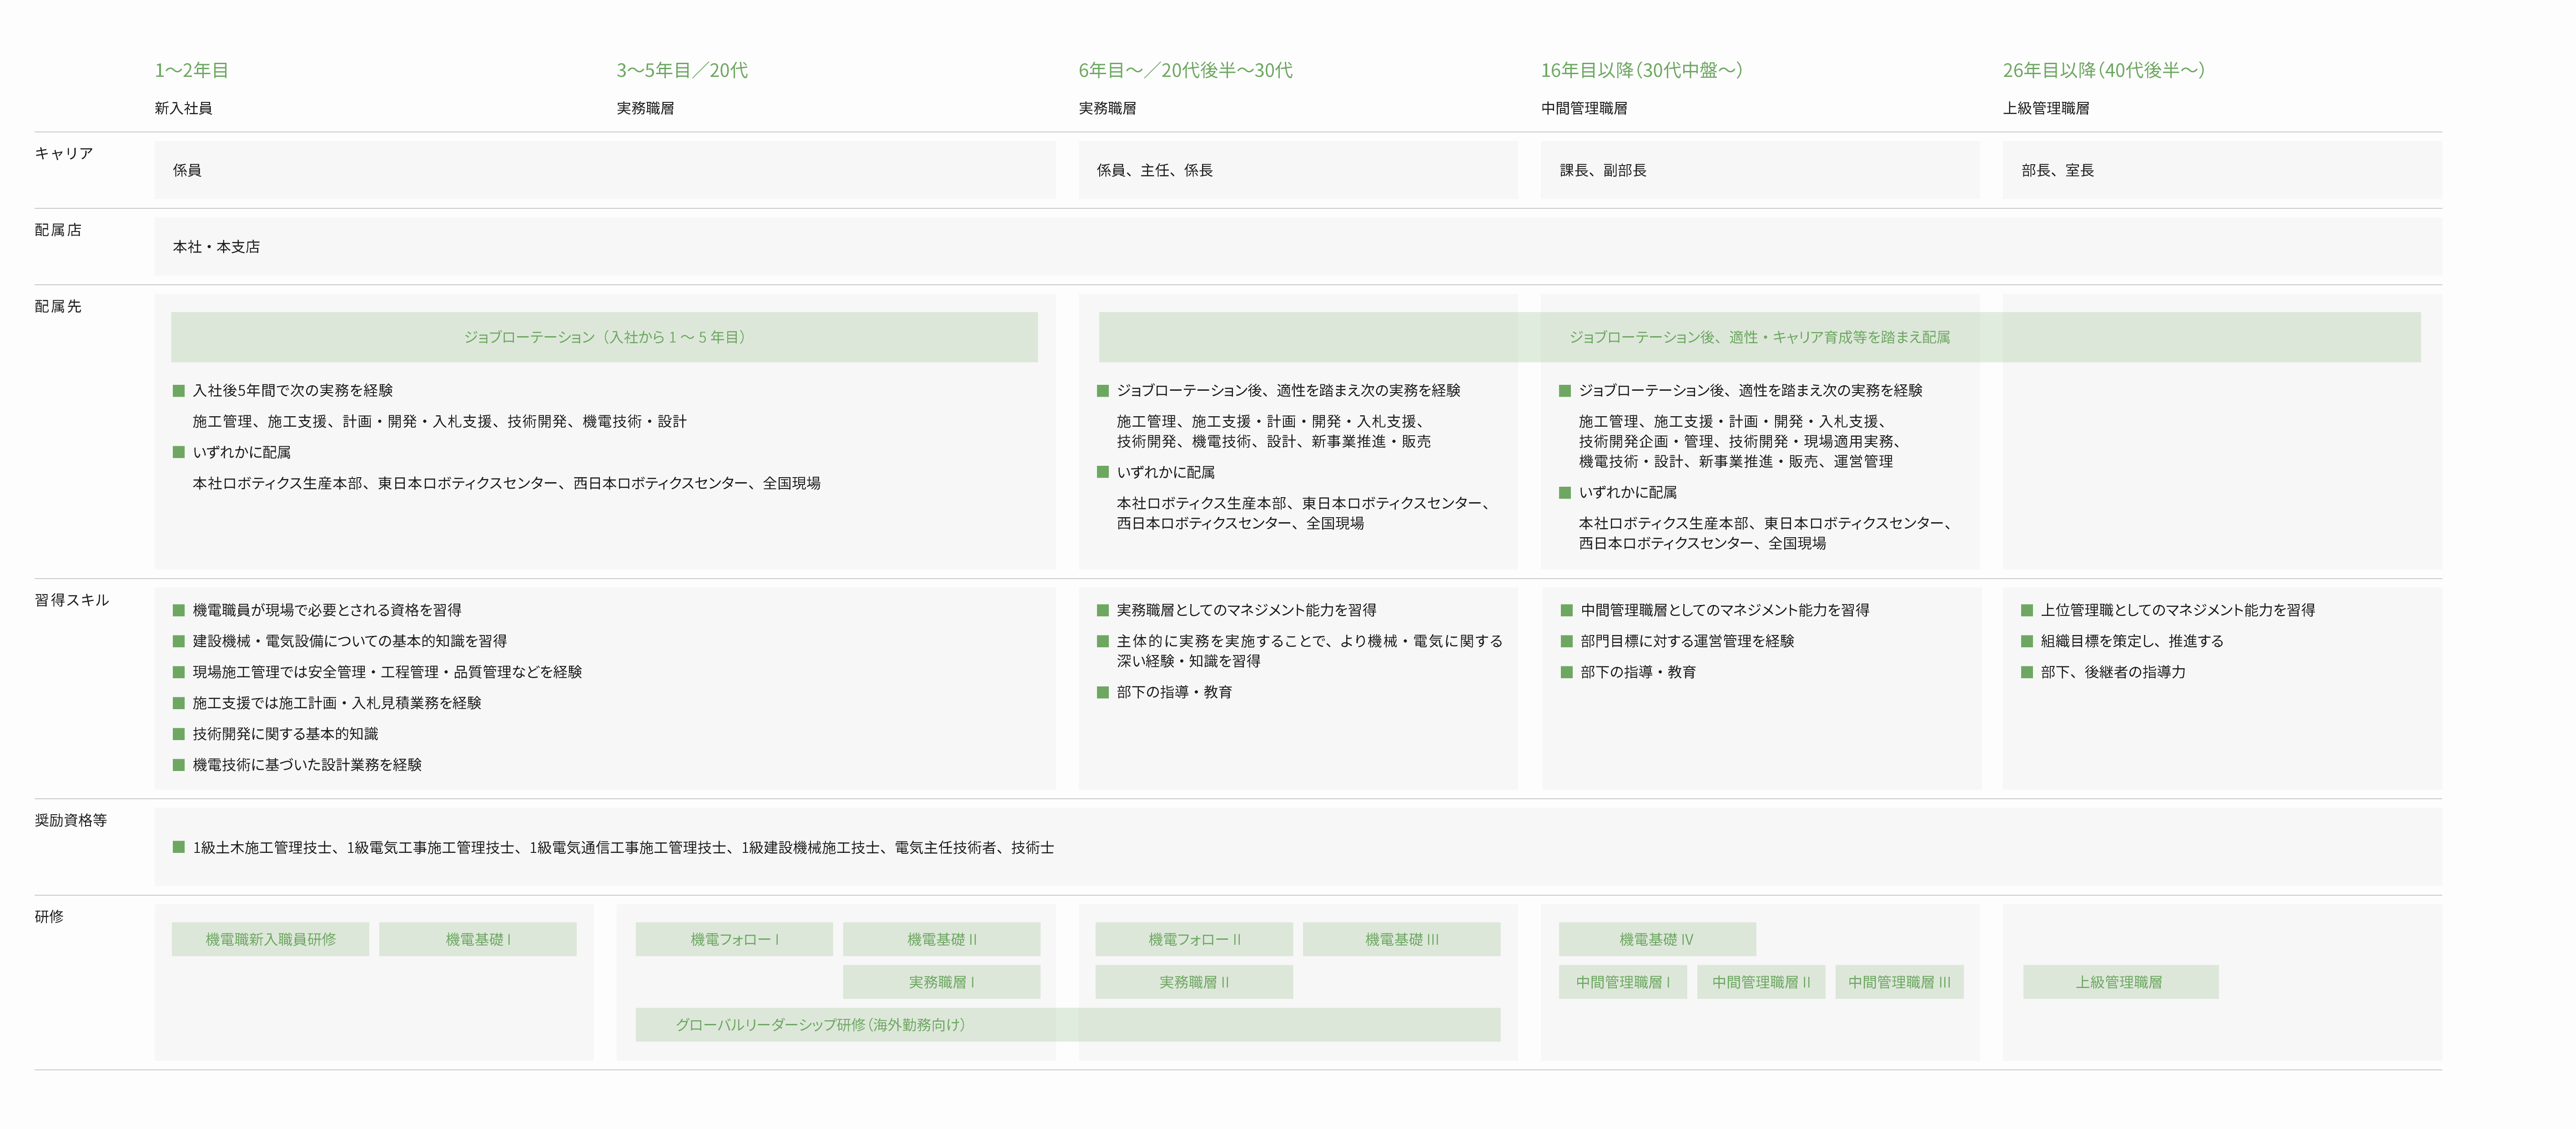Click the 機電基礎 II training box
This screenshot has height=1129, width=2576.
pos(941,939)
